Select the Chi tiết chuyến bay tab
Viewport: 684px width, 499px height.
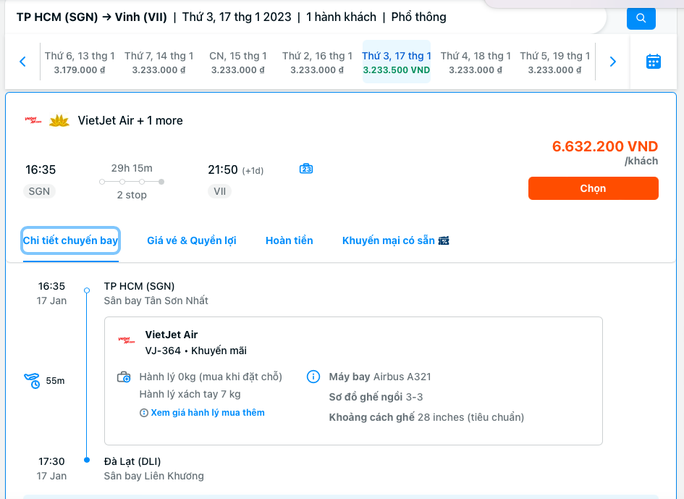click(71, 241)
